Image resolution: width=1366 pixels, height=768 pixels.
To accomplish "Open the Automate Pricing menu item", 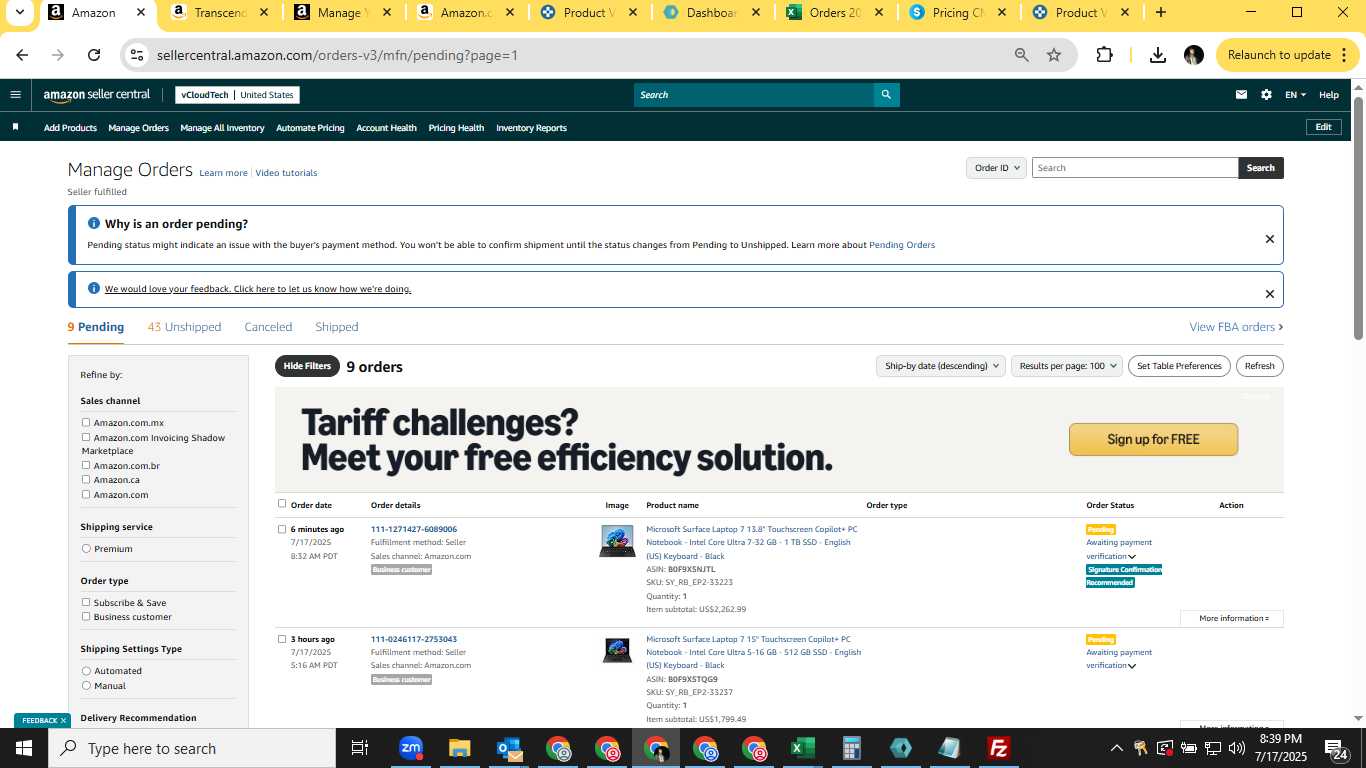I will (310, 128).
